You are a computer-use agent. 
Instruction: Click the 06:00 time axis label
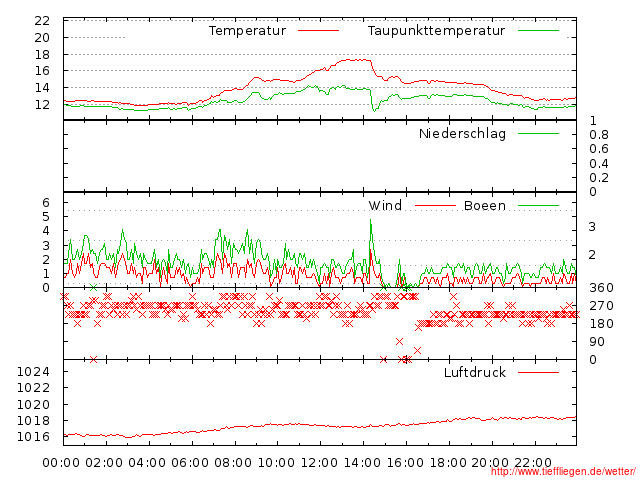tap(190, 463)
